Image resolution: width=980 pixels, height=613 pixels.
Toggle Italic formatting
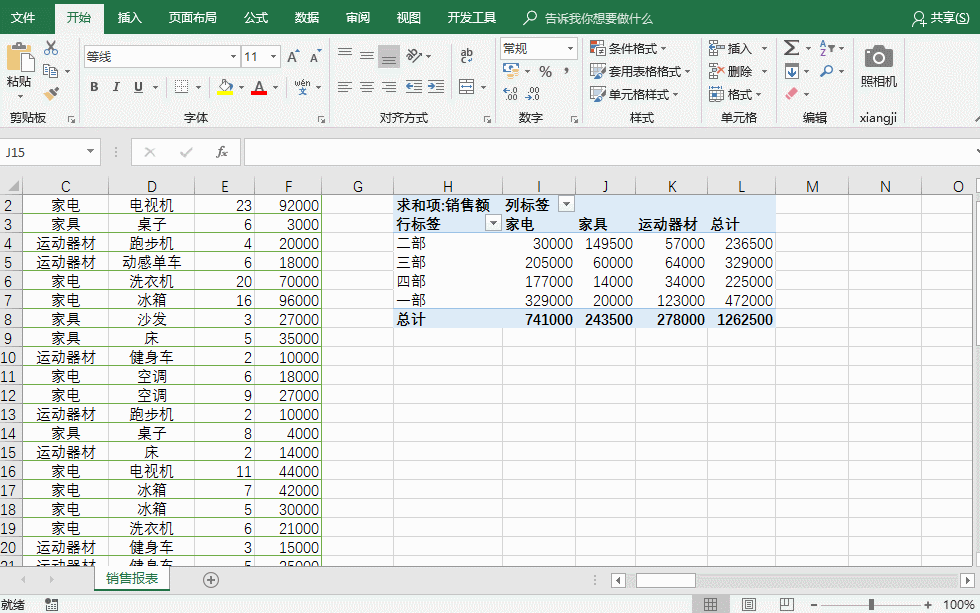tap(116, 87)
